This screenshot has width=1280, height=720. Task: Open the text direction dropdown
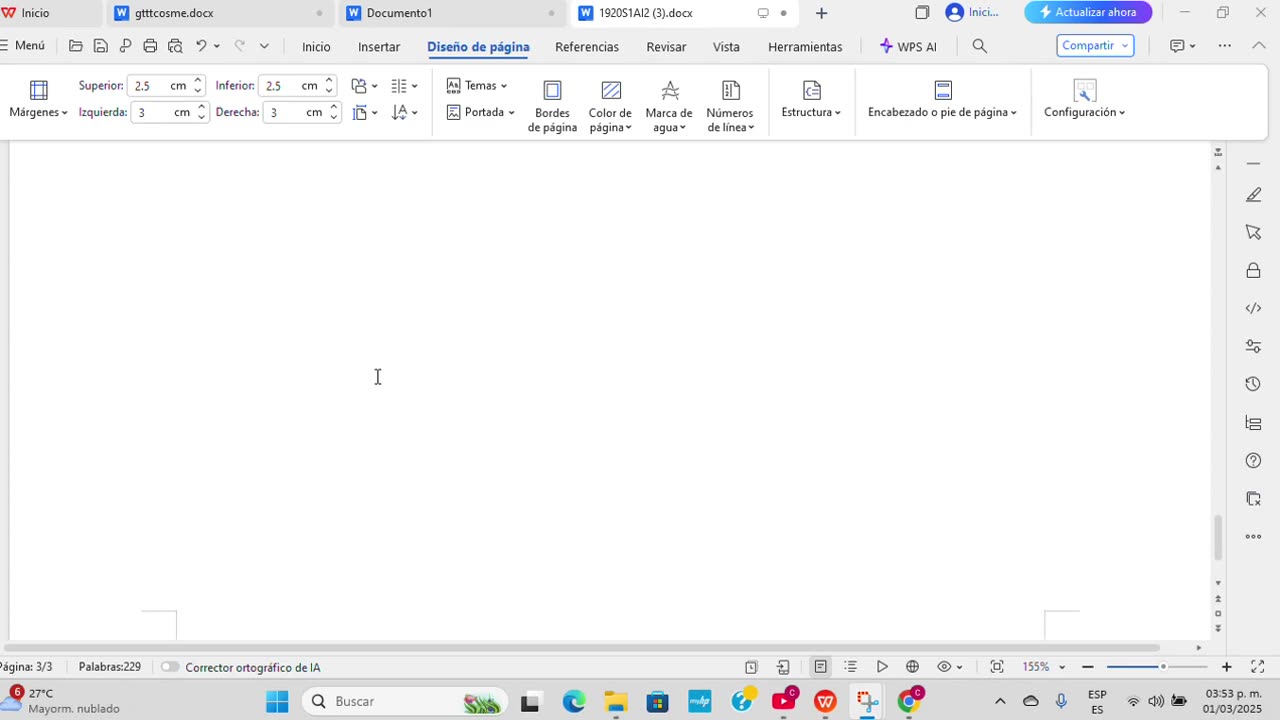[404, 112]
